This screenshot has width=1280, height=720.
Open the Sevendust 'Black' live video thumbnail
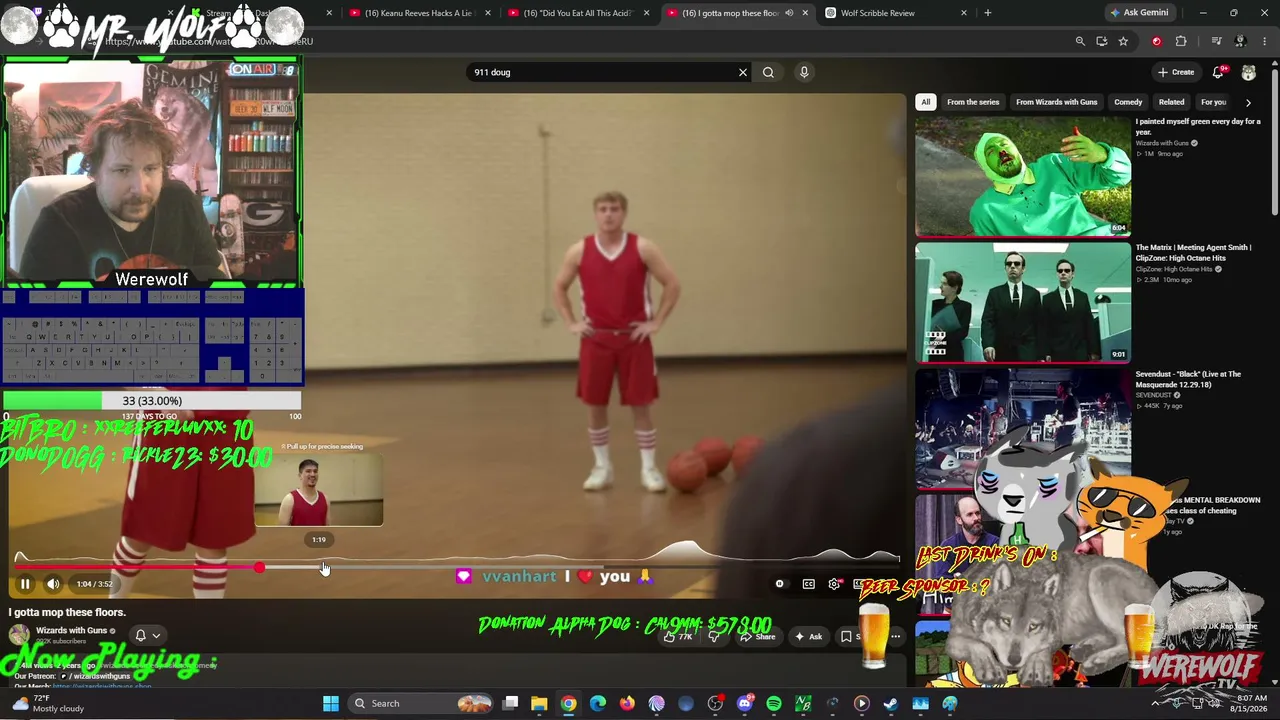tap(1023, 428)
